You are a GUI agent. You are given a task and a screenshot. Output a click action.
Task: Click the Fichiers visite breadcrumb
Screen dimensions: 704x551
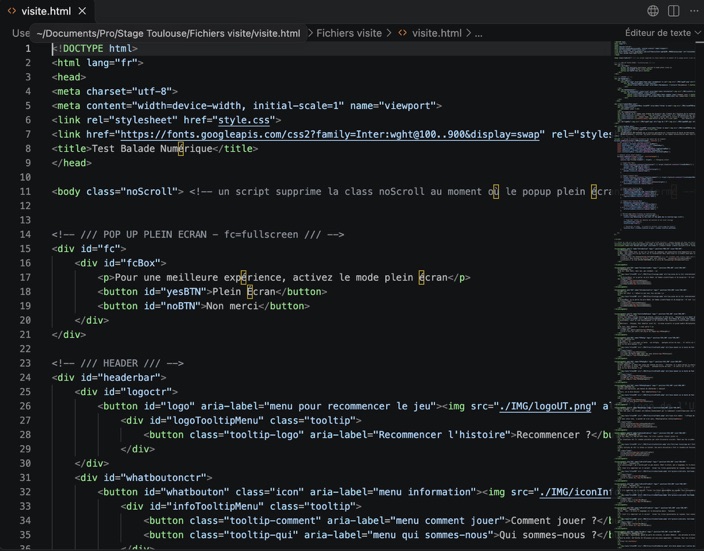(349, 33)
